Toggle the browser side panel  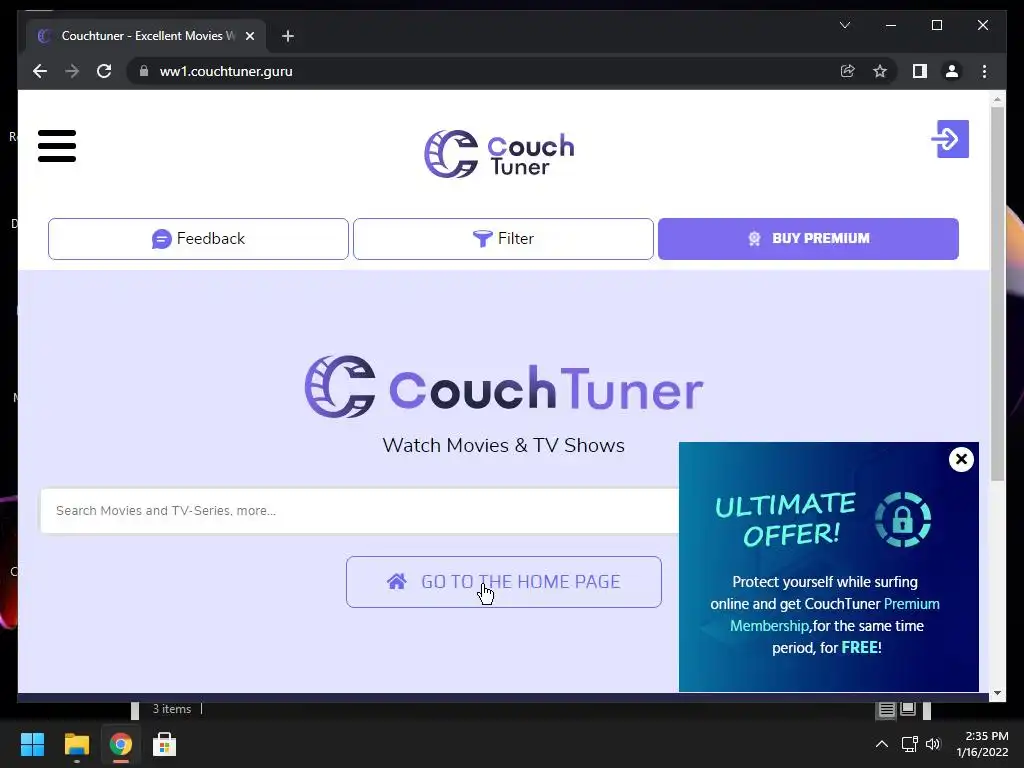pos(920,71)
